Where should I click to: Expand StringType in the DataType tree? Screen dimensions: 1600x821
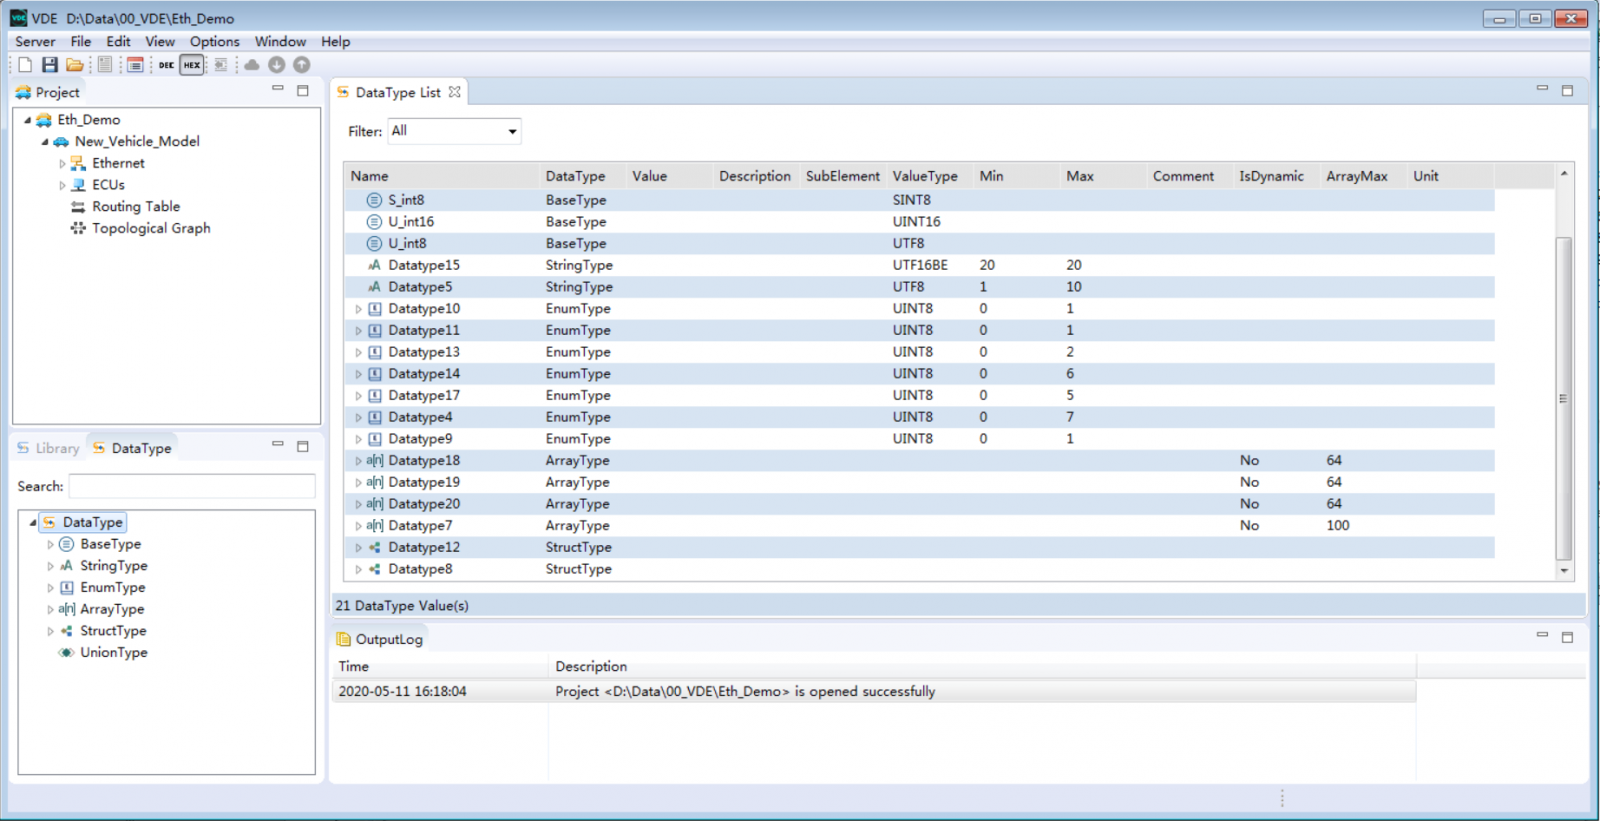[50, 567]
